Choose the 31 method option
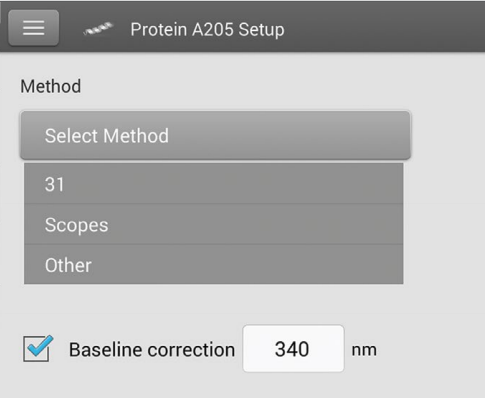The image size is (485, 398). (x=214, y=183)
